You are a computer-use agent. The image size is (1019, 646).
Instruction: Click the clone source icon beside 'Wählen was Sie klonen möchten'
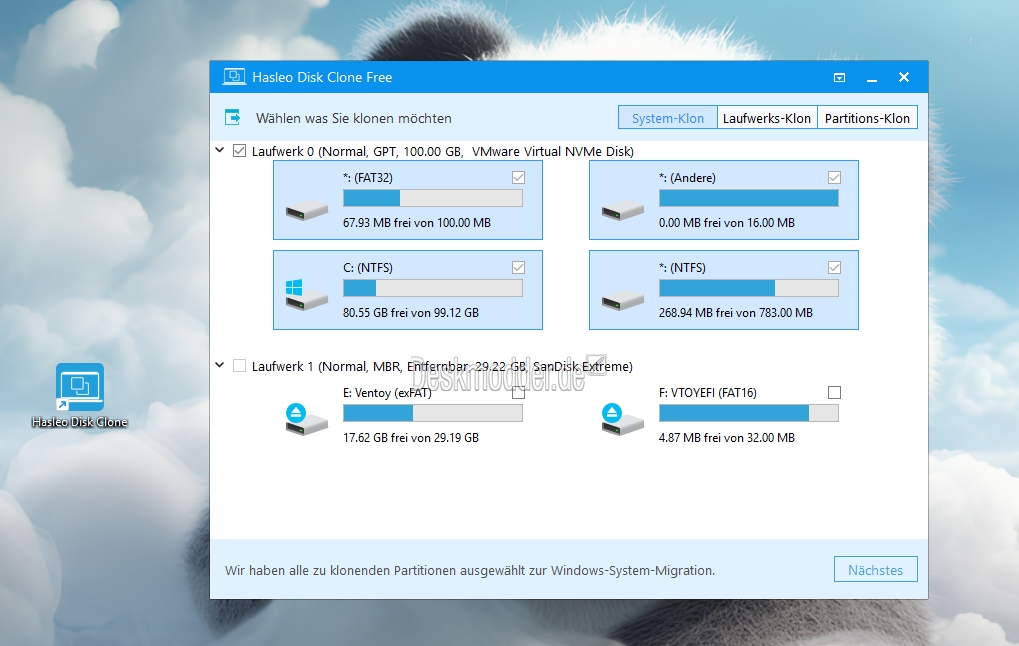pos(233,118)
